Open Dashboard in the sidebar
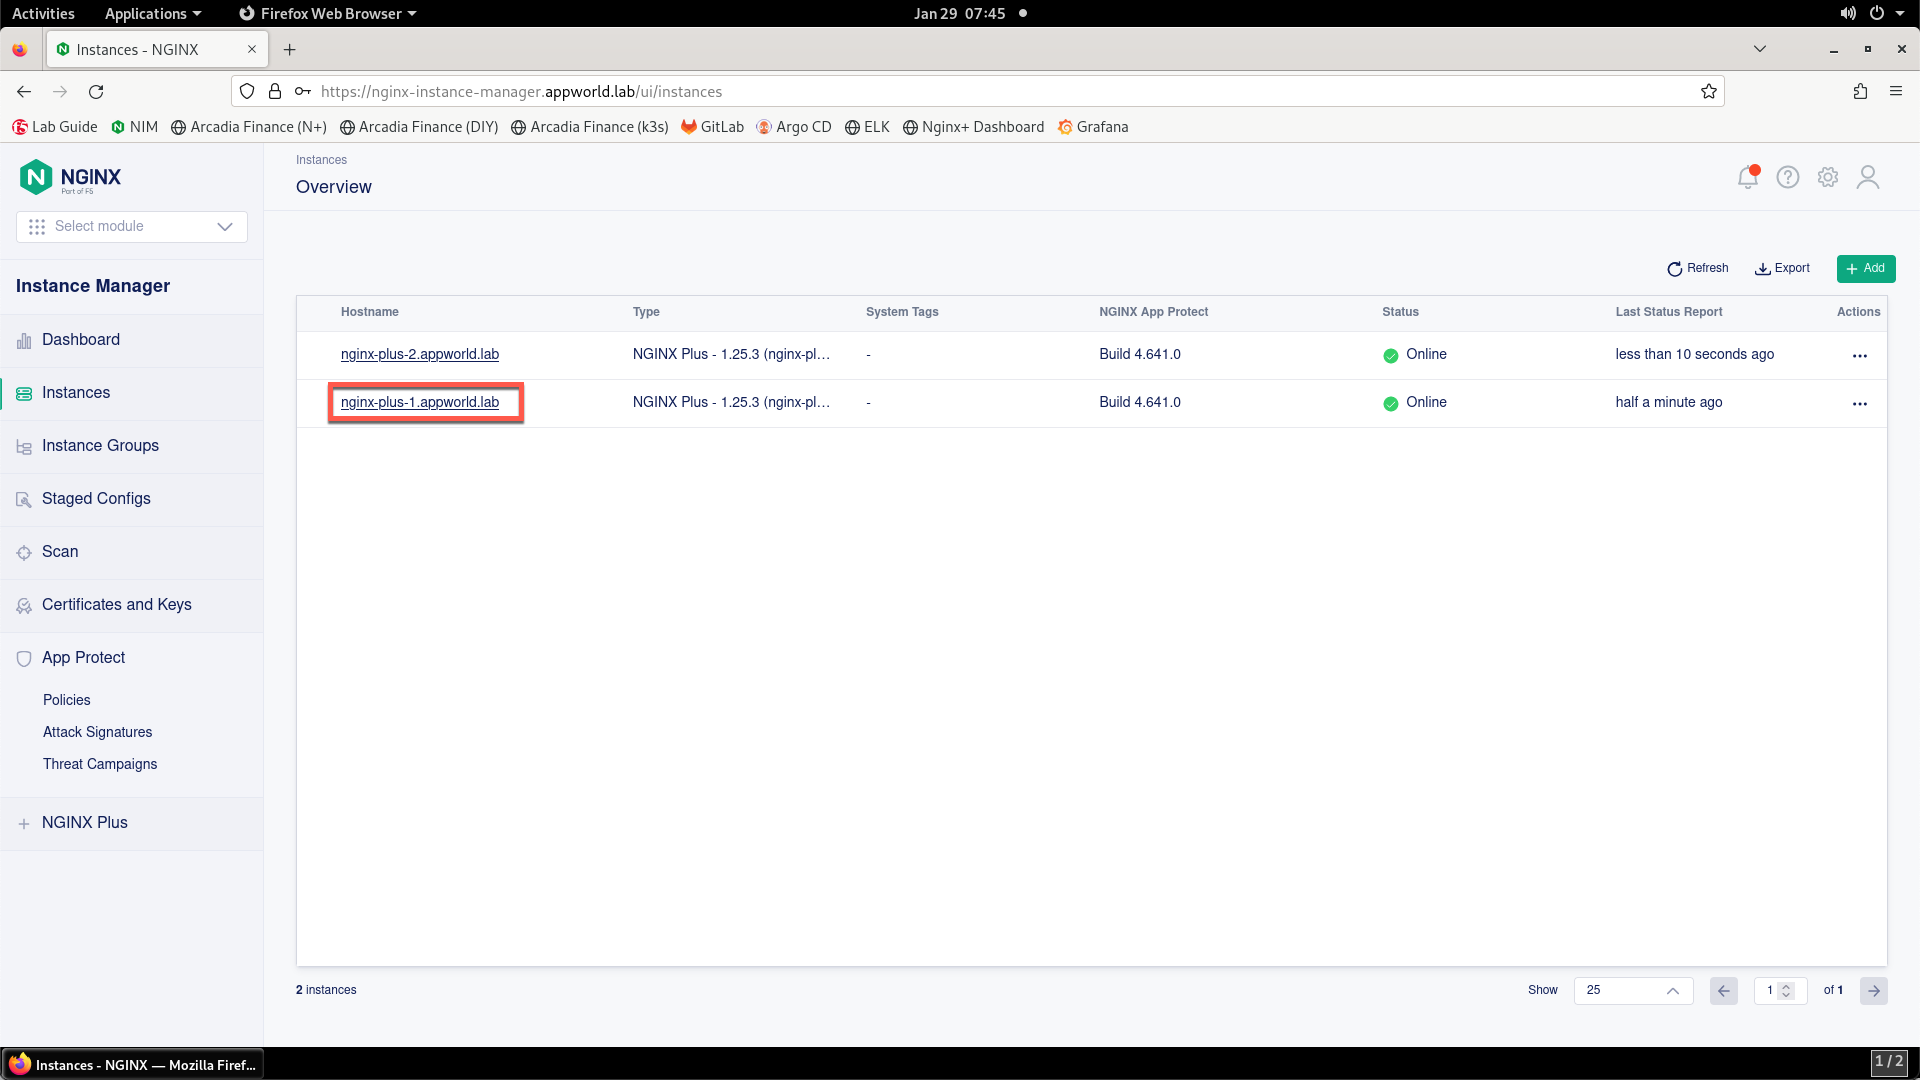Screen dimensions: 1920x1080 (x=132, y=340)
